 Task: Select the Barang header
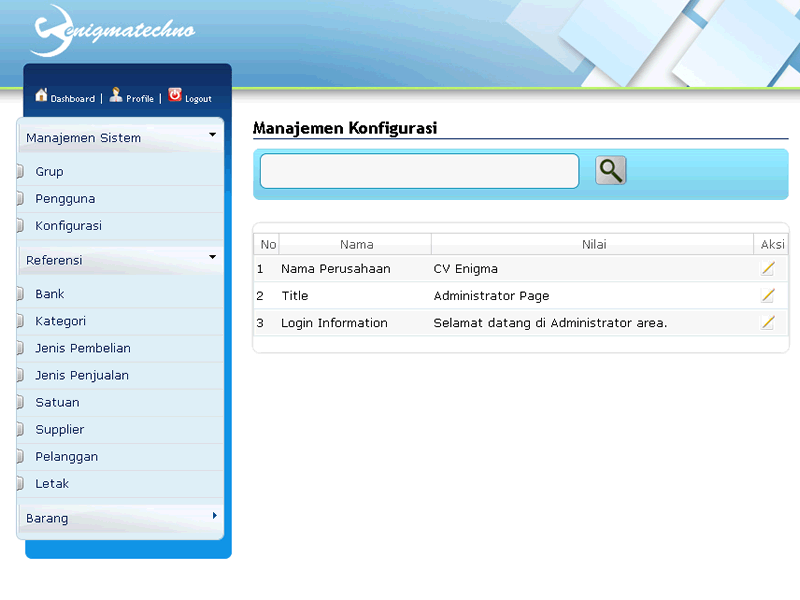(x=121, y=518)
